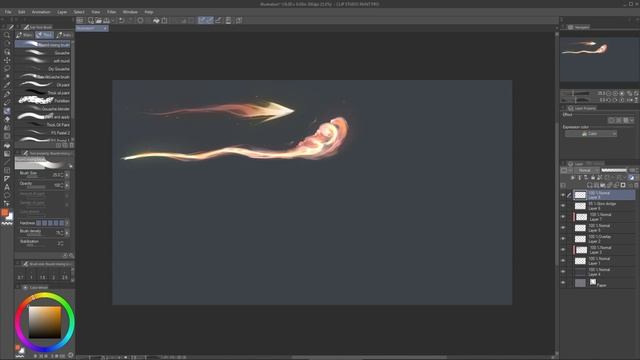640x360 pixels.
Task: Pick a shade in the color wheel square
Action: [44, 322]
